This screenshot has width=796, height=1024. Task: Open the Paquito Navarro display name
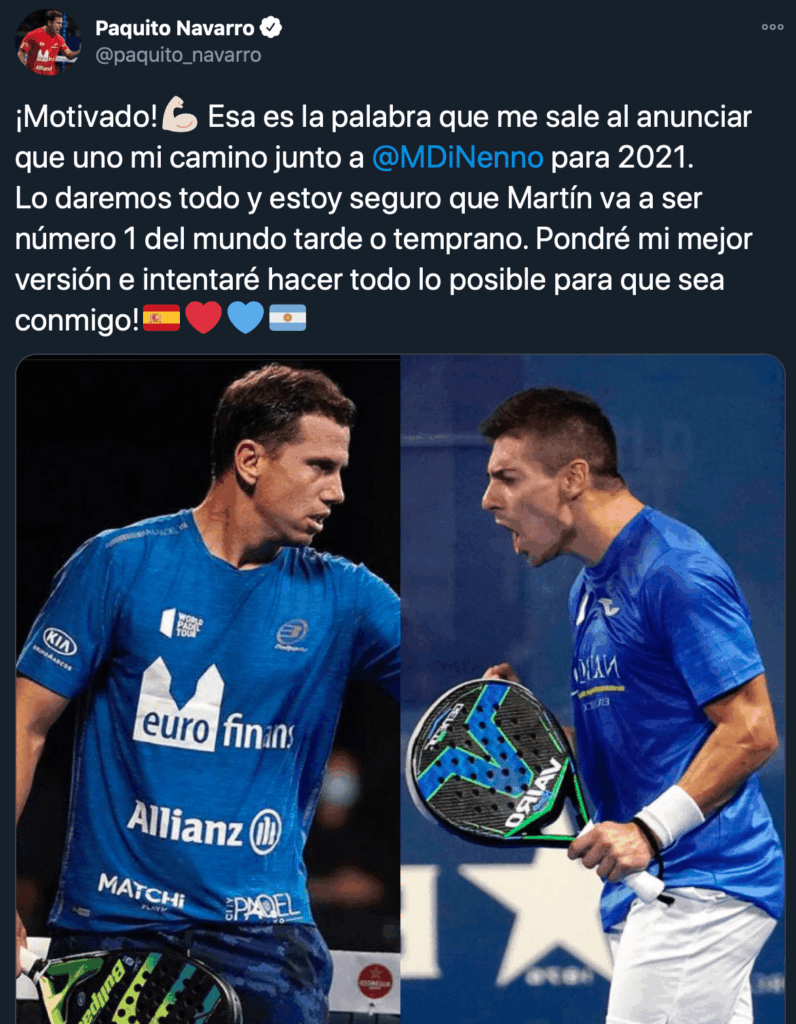tap(175, 28)
